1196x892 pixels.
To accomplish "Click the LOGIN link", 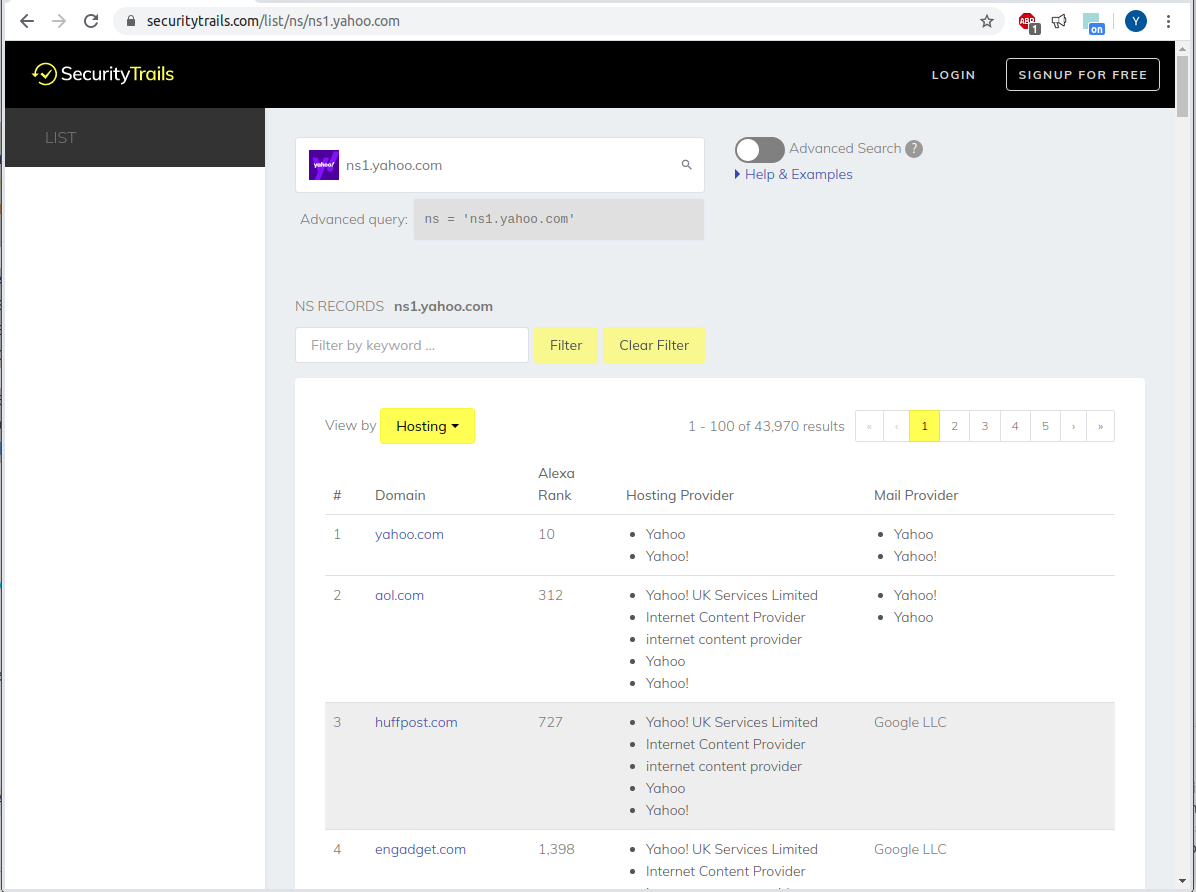I will click(953, 75).
